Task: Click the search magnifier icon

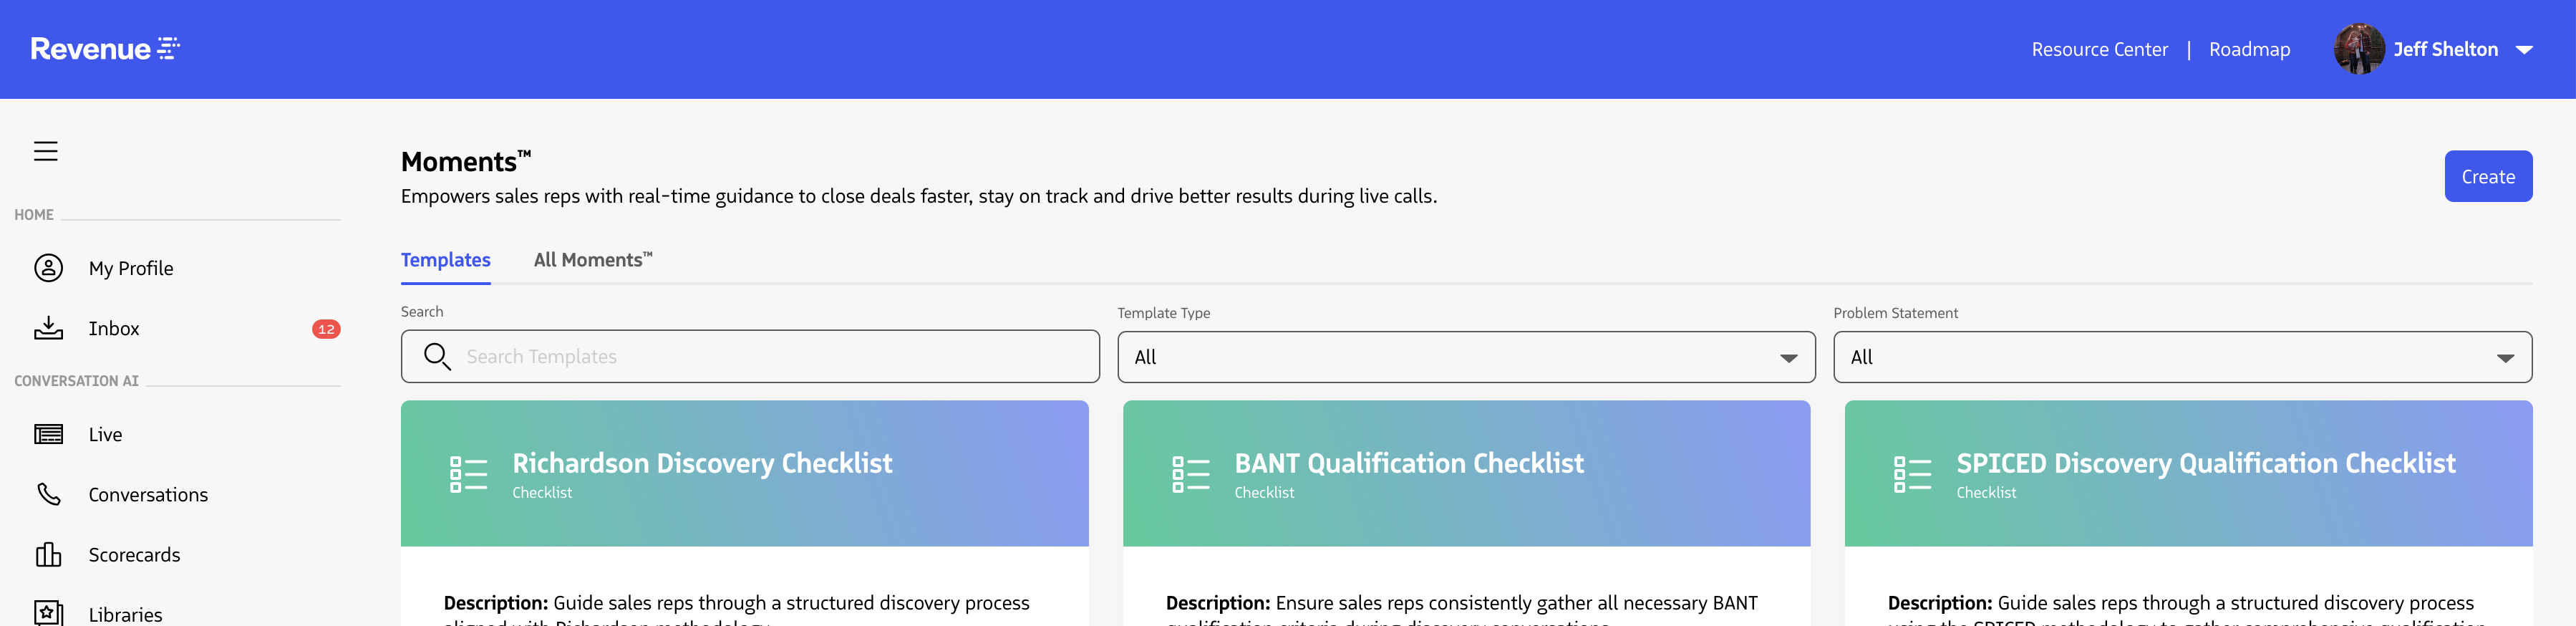Action: click(437, 357)
